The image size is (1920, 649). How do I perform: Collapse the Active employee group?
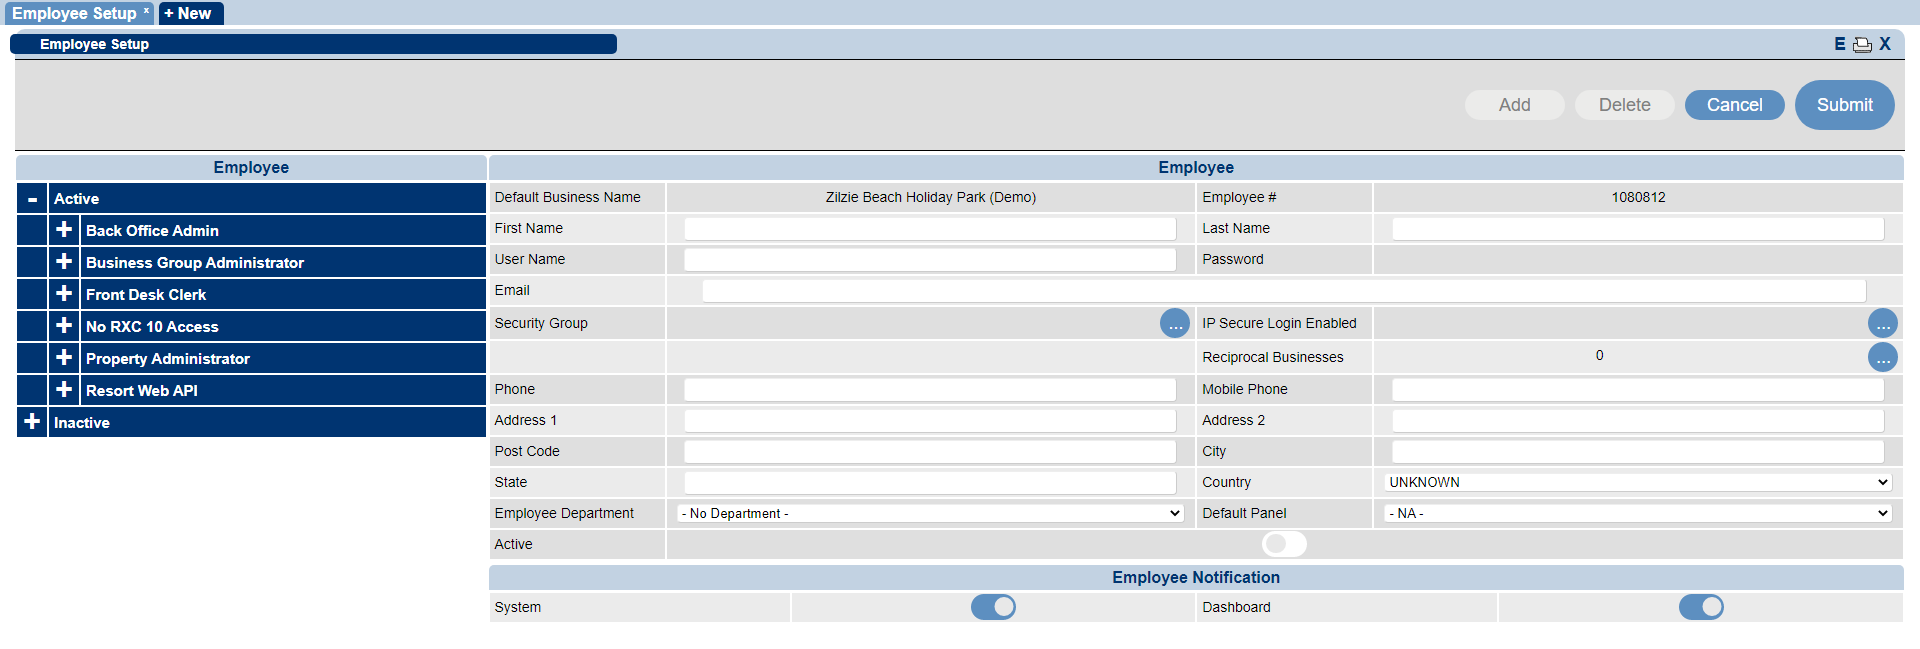(x=32, y=199)
